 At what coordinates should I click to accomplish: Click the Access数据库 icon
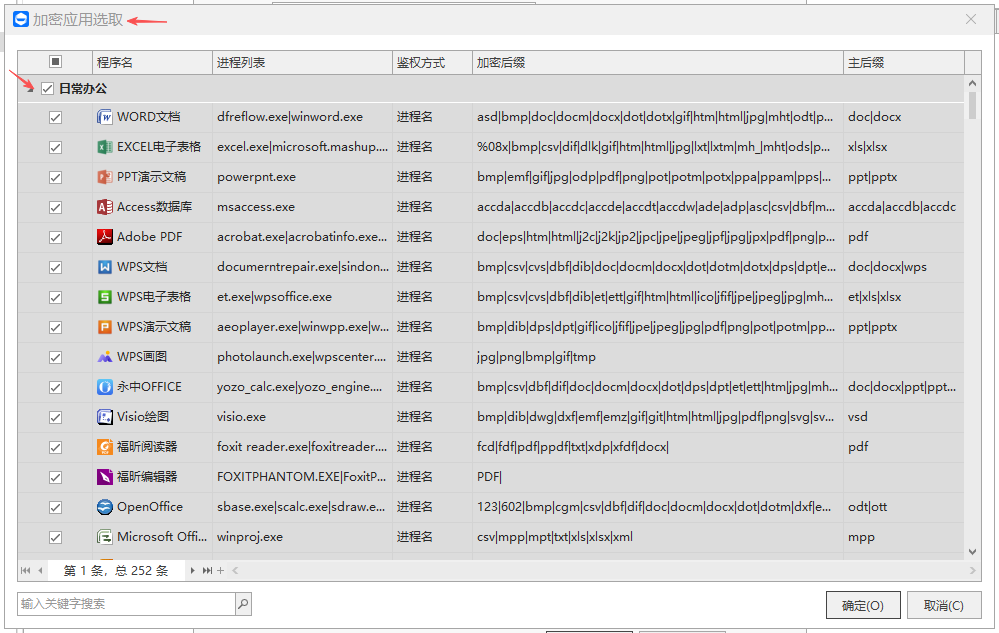[105, 207]
